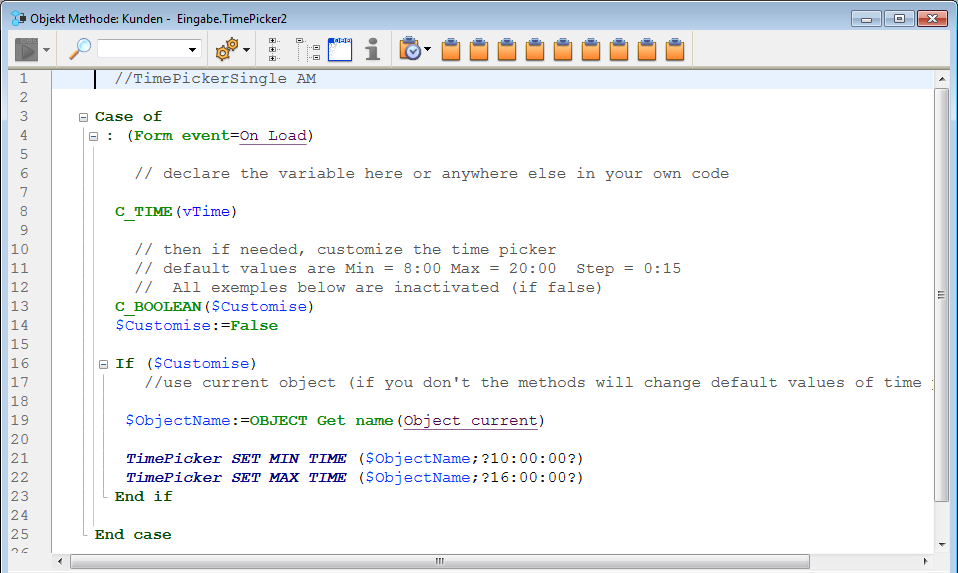Click the fourth orange clipboard icon
The height and width of the screenshot is (573, 958).
pos(535,49)
